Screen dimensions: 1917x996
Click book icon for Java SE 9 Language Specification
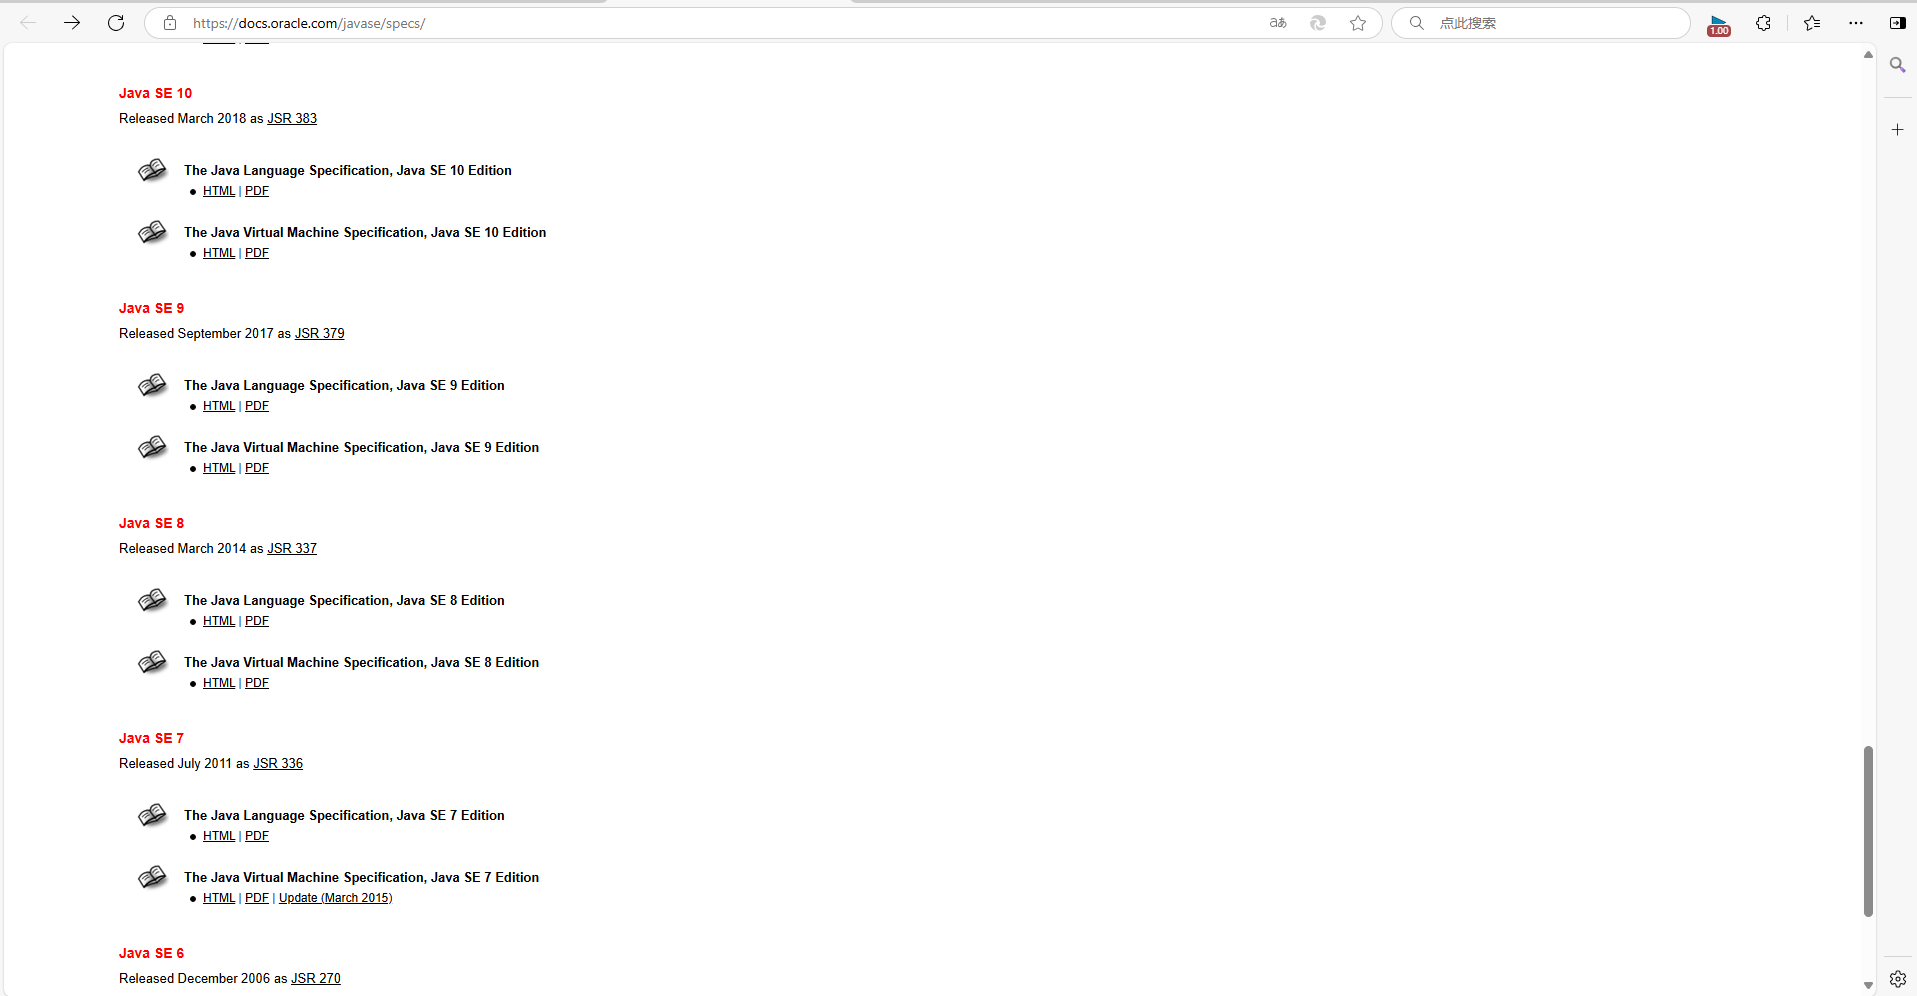pyautogui.click(x=152, y=385)
